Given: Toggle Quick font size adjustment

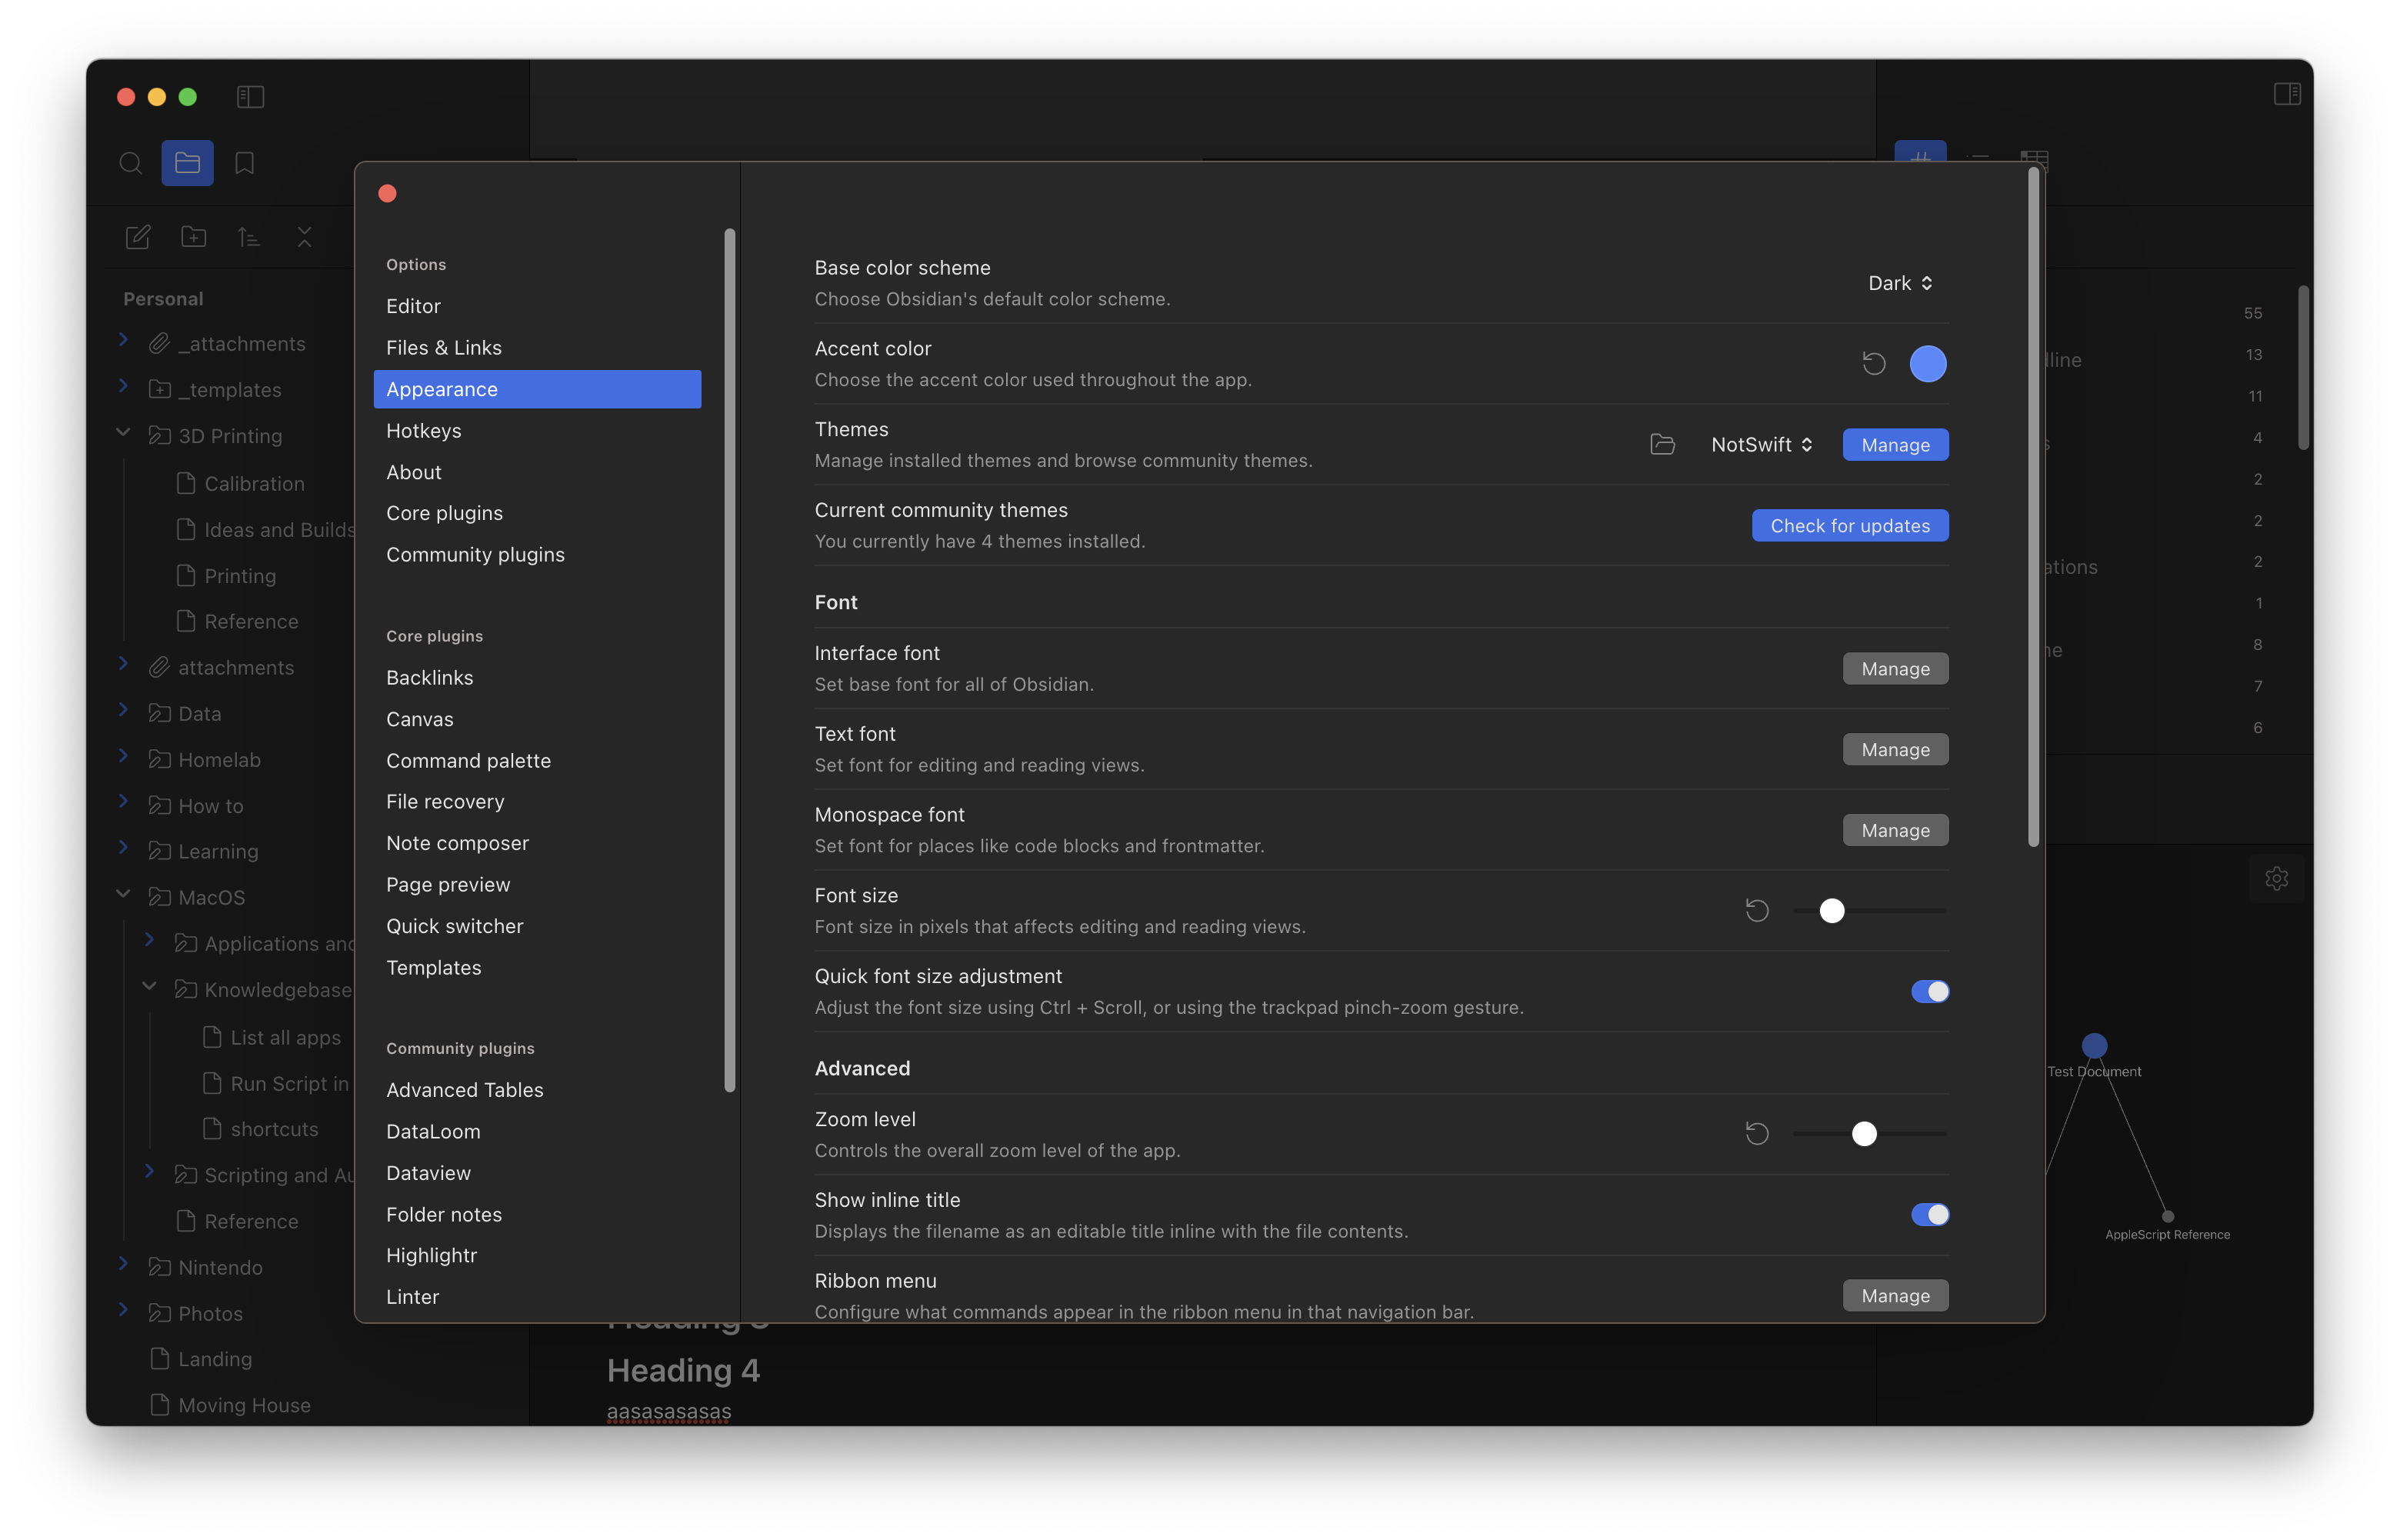Looking at the screenshot, I should (1930, 992).
